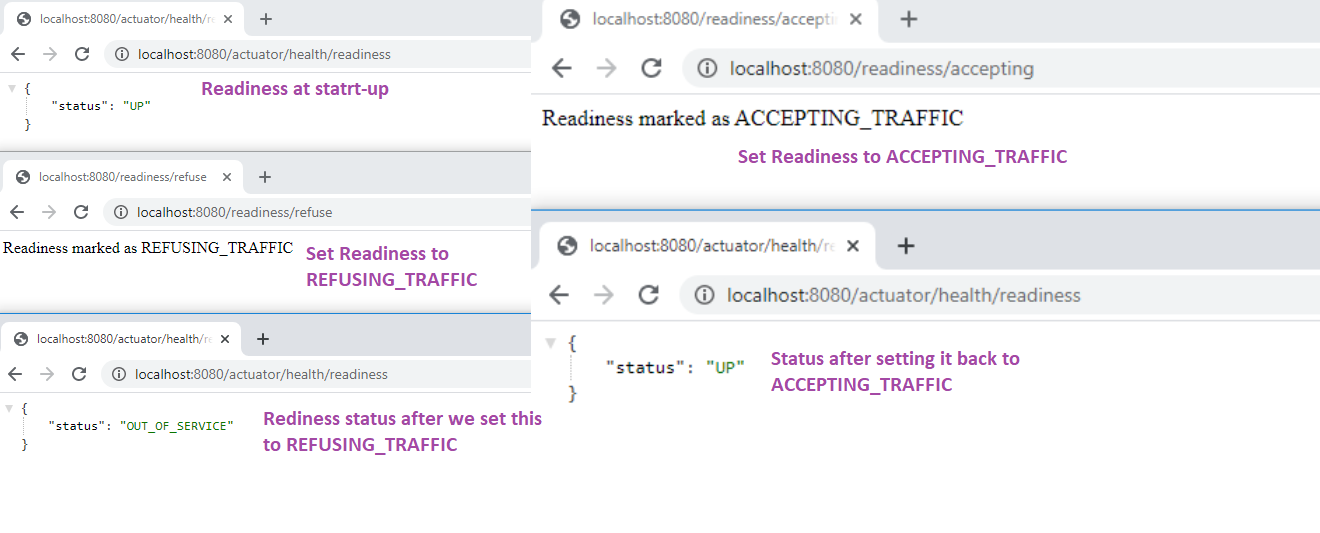Collapse JSON object beside 'Readiness at statrt-up'
1320x533 pixels.
11,88
